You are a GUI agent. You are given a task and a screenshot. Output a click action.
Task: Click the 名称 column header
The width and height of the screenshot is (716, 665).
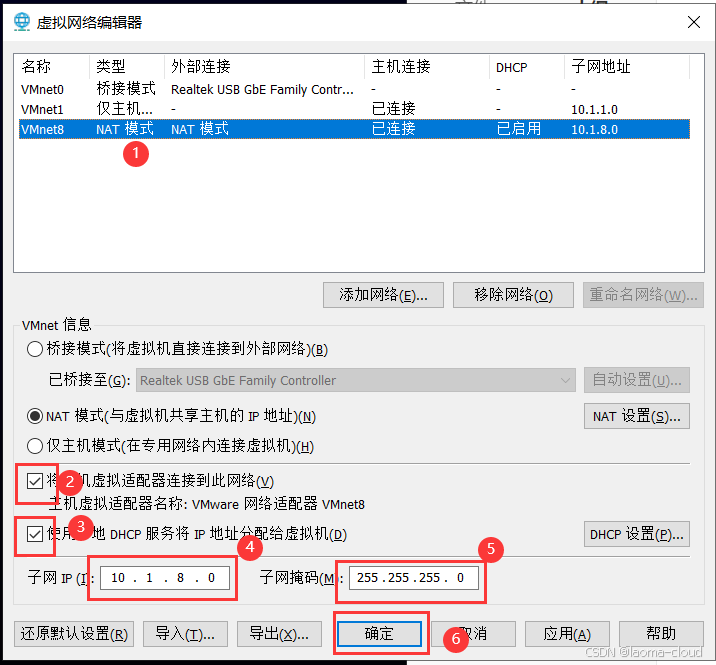click(52, 67)
